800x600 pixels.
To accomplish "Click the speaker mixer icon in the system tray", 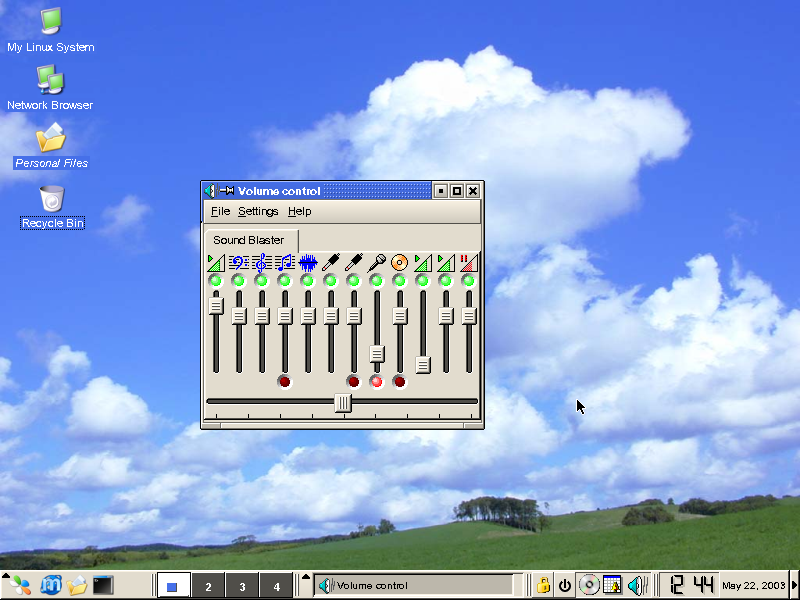I will [638, 585].
